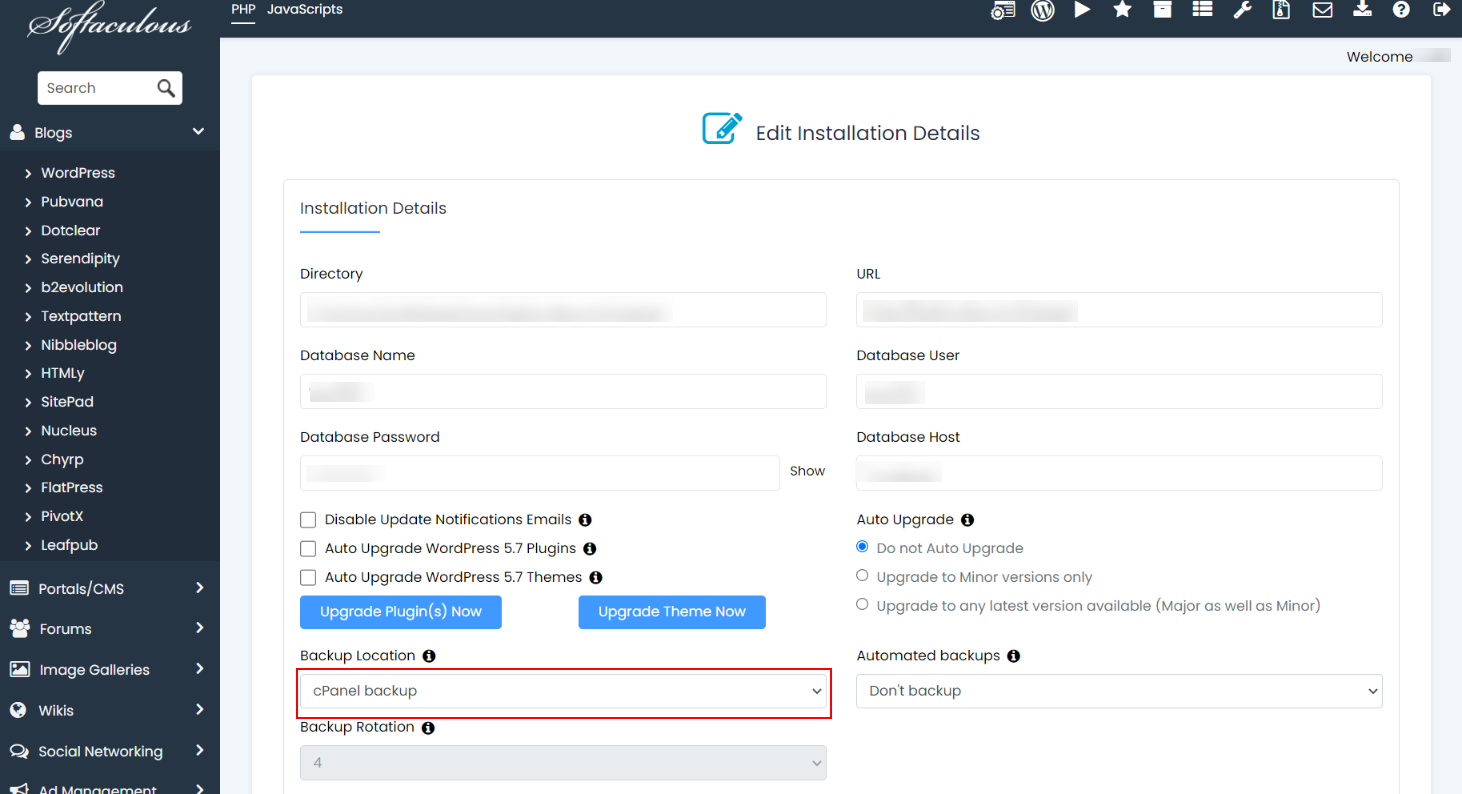Switch to the PHP tab
The width and height of the screenshot is (1462, 794).
[x=243, y=9]
